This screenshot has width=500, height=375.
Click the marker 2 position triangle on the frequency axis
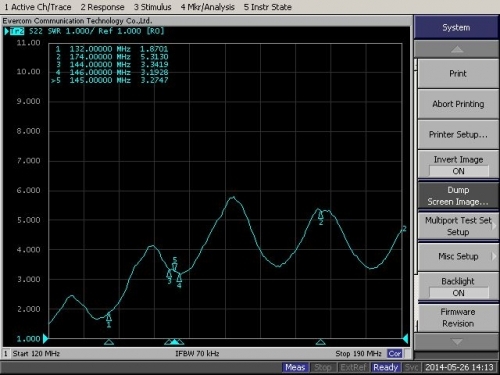click(x=320, y=342)
